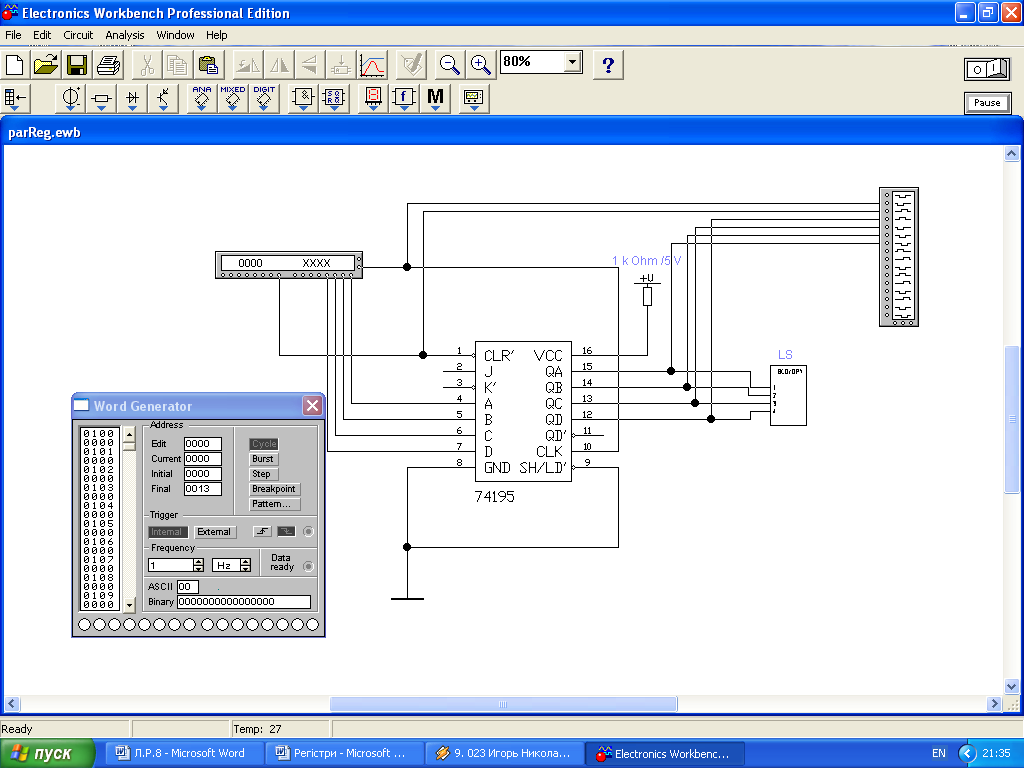1024x768 pixels.
Task: Open component properties icon
Action: tap(412, 65)
